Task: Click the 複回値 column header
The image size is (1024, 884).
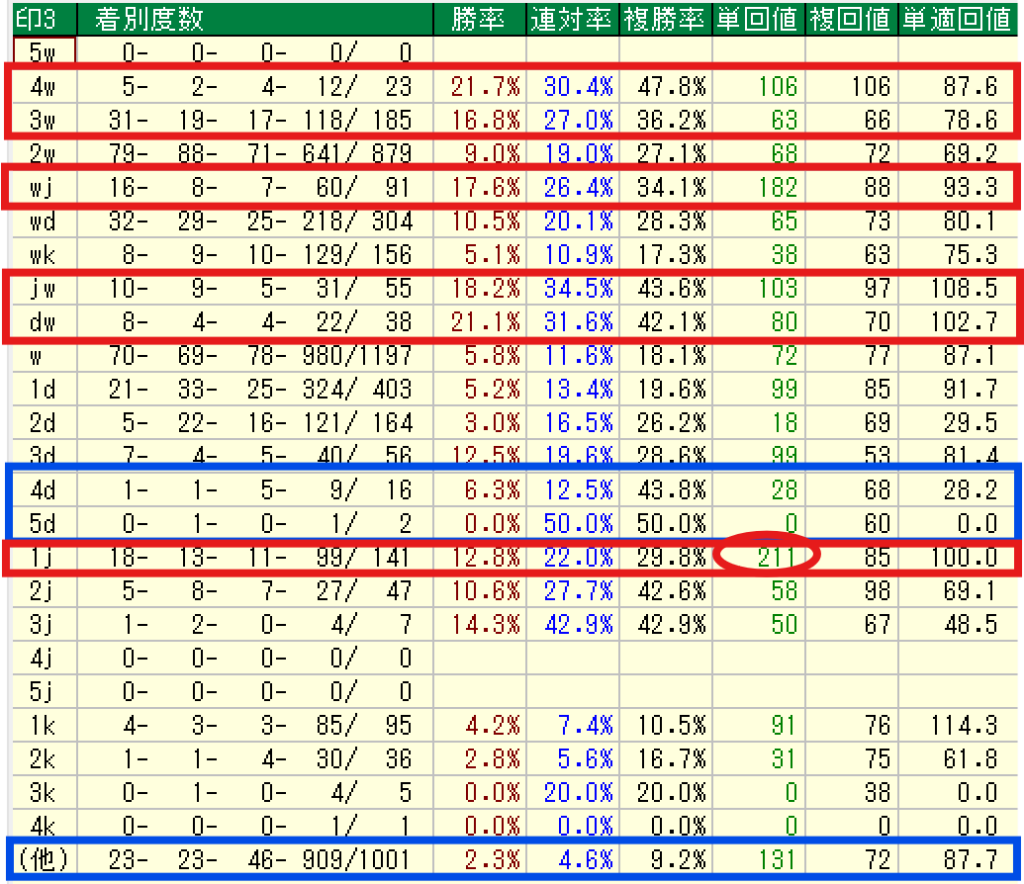Action: tap(851, 18)
